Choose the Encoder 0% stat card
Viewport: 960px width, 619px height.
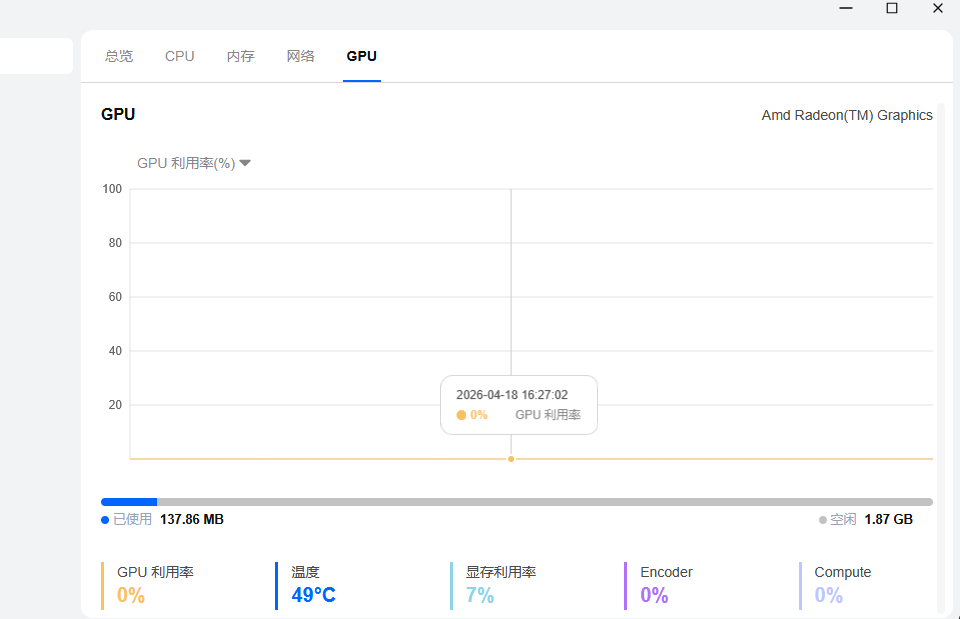[666, 585]
